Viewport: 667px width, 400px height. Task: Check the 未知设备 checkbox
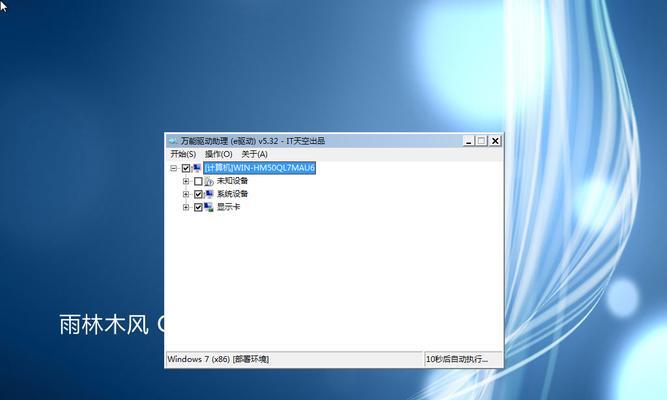[198, 181]
